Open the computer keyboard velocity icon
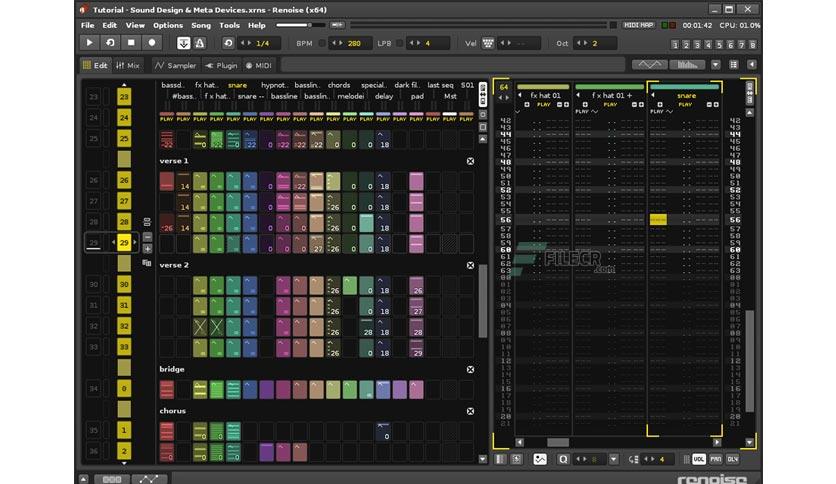The width and height of the screenshot is (836, 484). [487, 43]
